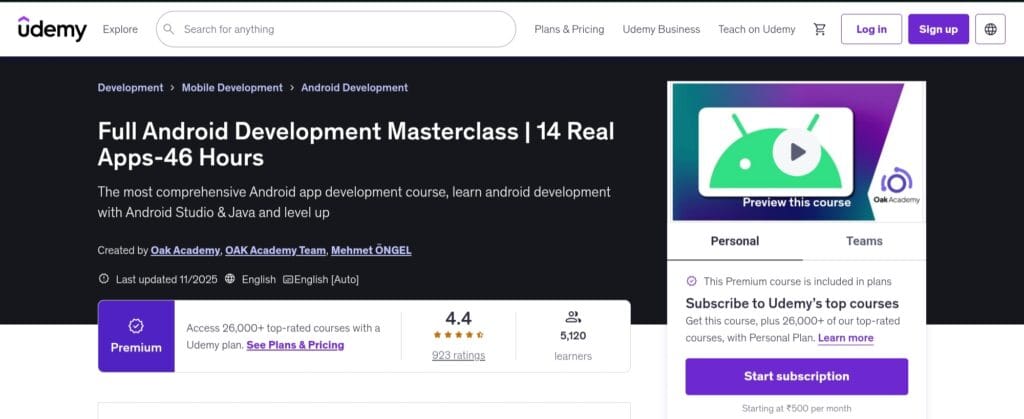The image size is (1024, 419).
Task: Click Last updated 11/2025 text
Action: click(167, 279)
